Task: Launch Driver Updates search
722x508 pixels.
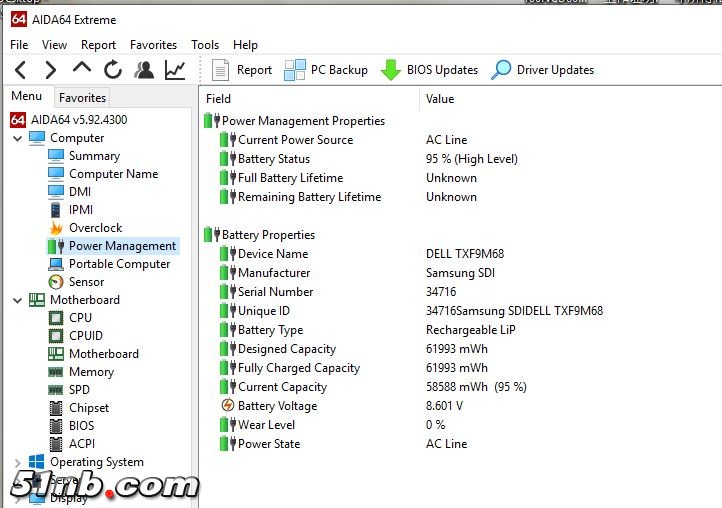Action: [542, 70]
